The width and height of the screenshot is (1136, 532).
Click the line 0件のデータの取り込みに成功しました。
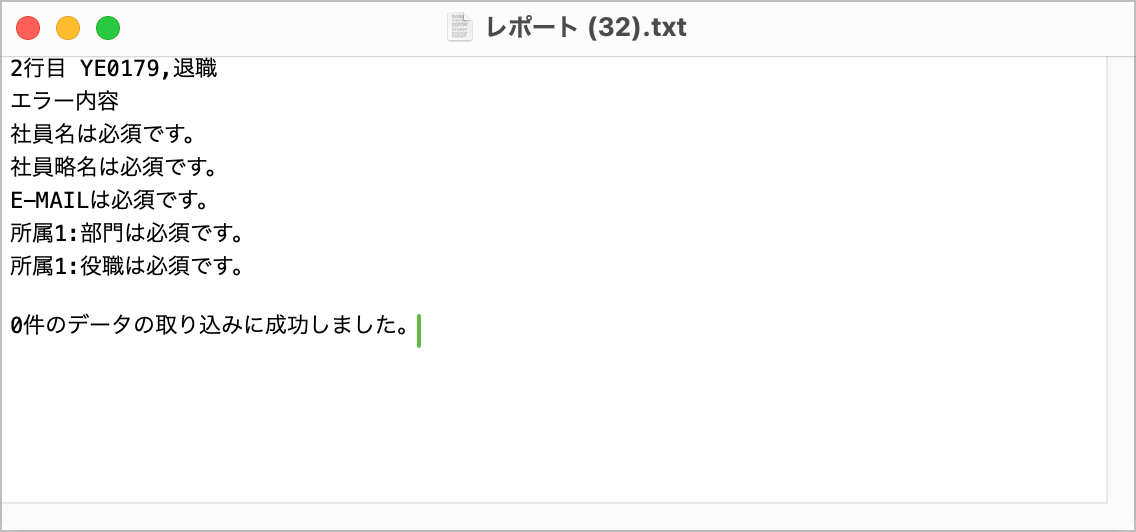(x=209, y=327)
